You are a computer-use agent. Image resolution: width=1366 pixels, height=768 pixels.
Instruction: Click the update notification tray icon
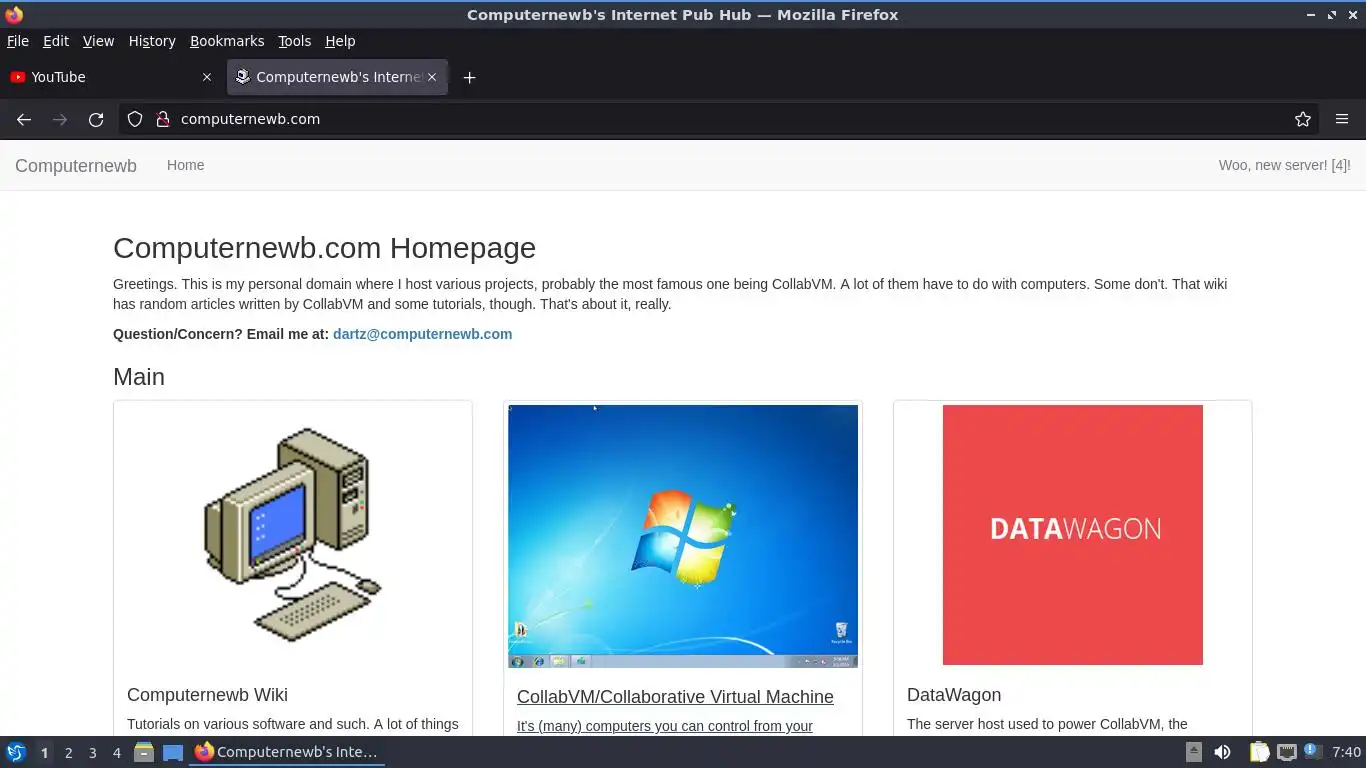[x=1313, y=752]
